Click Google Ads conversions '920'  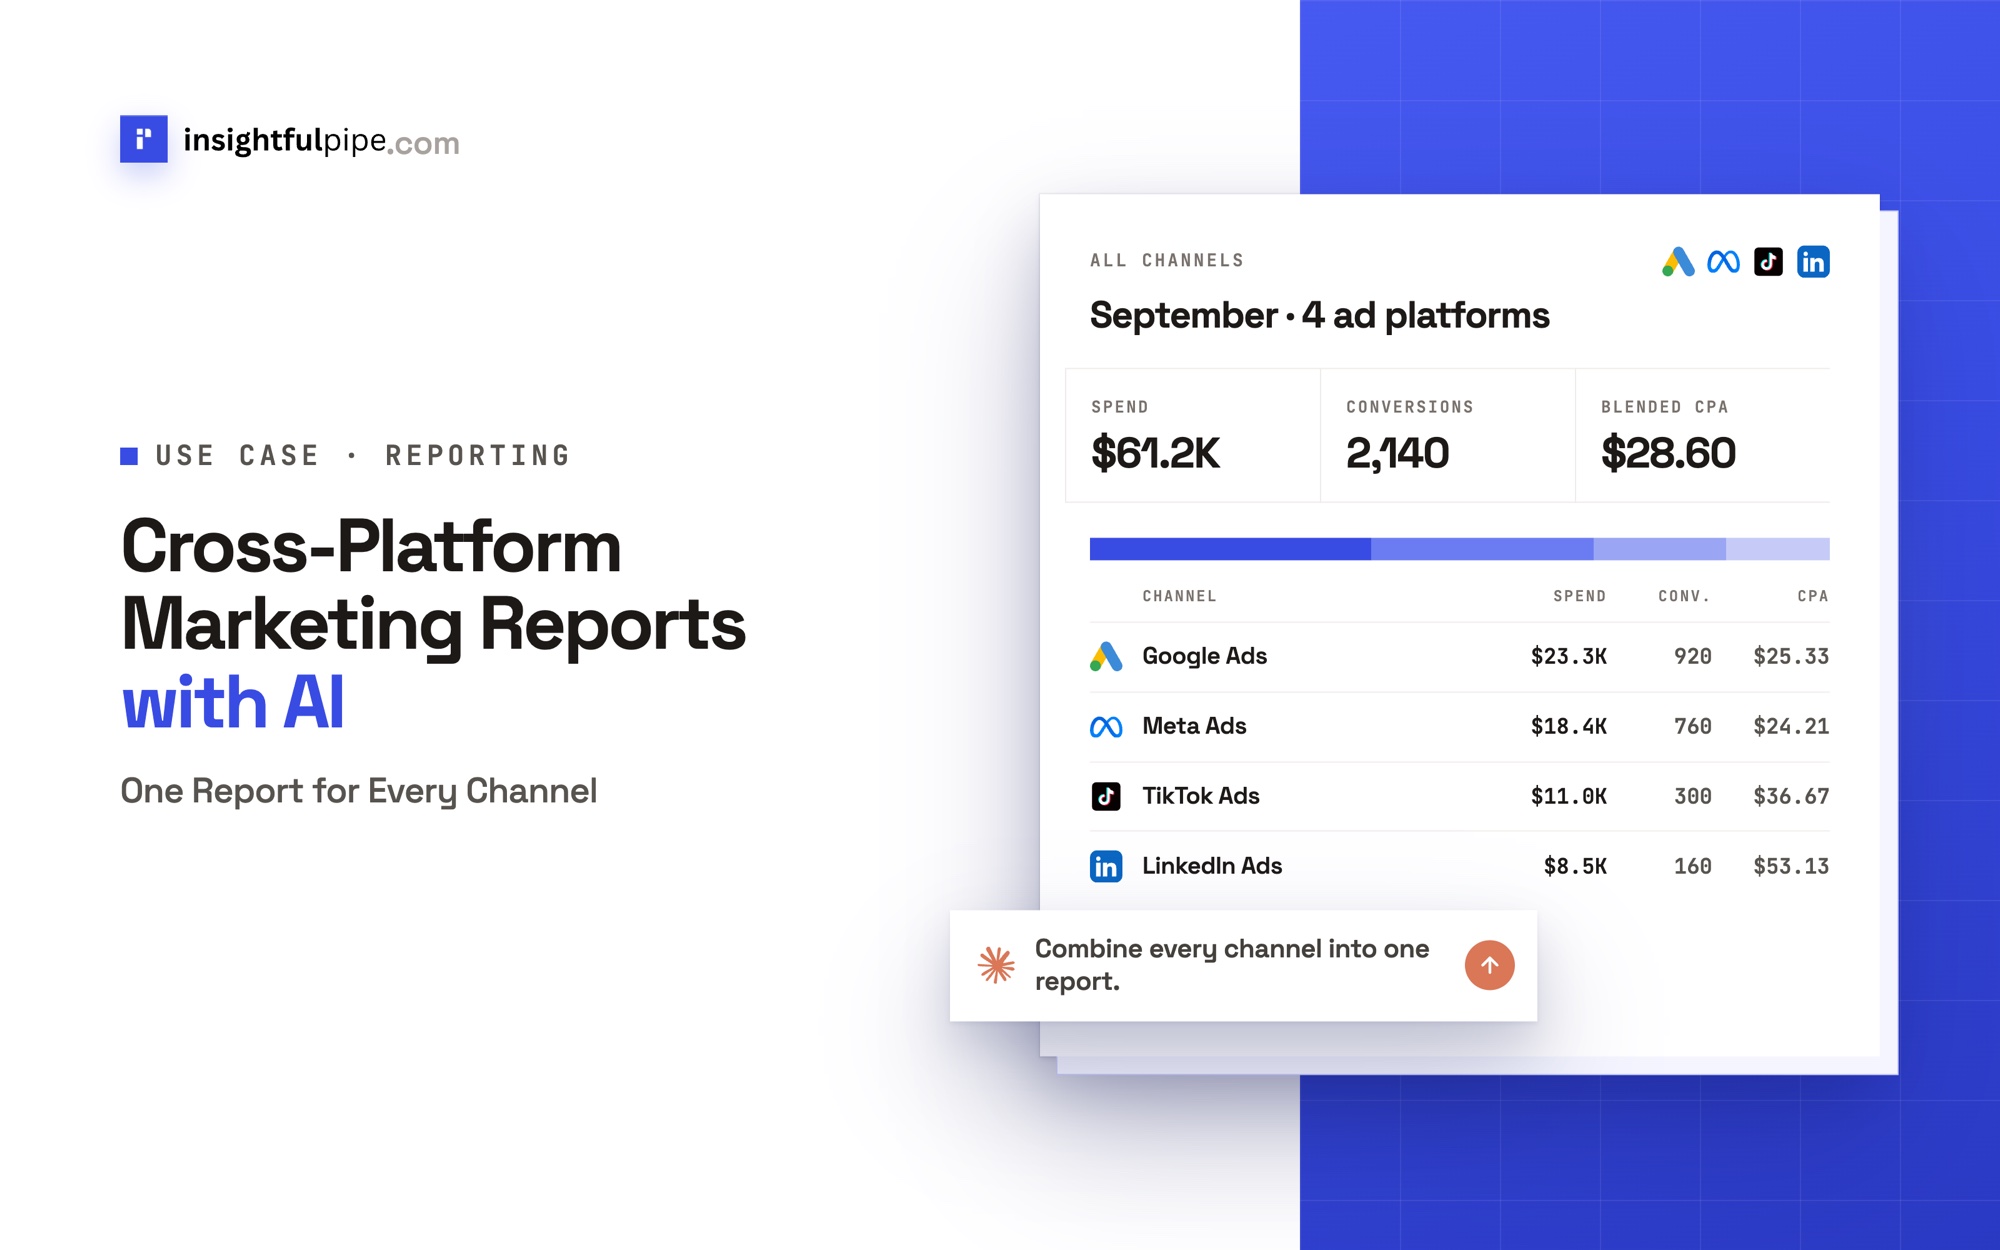coord(1693,656)
